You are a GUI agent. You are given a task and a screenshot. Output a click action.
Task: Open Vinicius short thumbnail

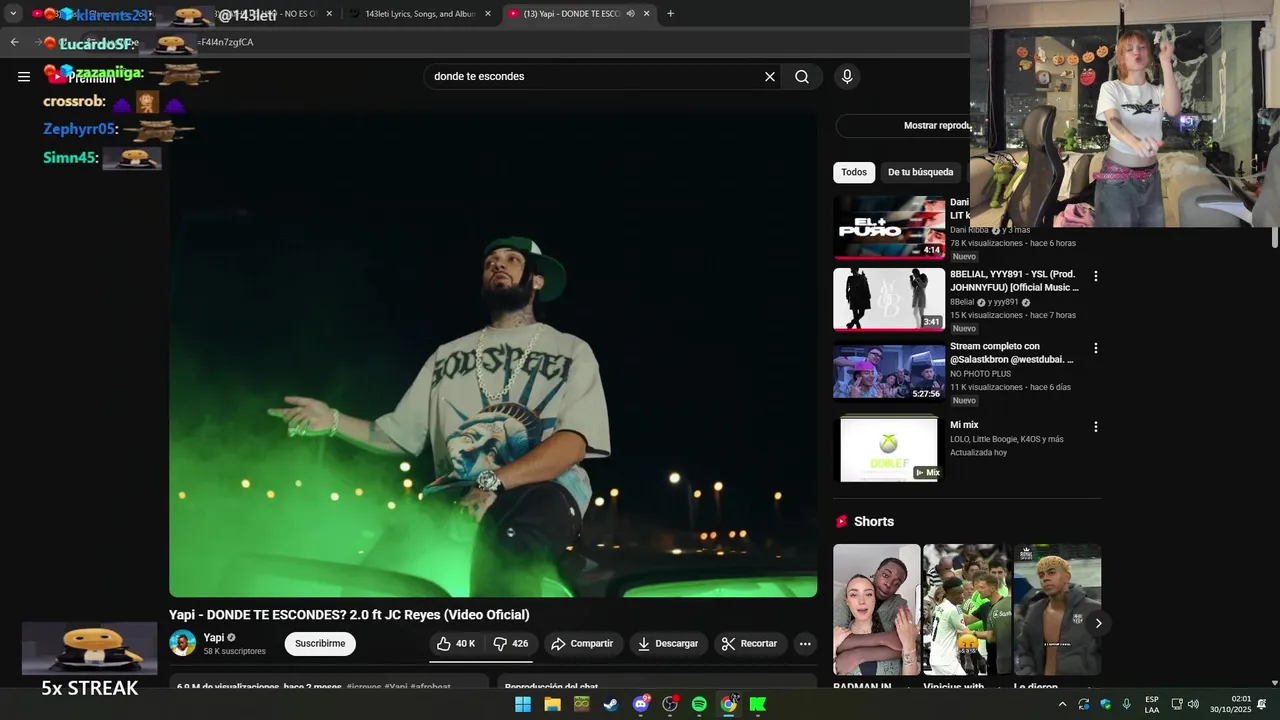[967, 610]
